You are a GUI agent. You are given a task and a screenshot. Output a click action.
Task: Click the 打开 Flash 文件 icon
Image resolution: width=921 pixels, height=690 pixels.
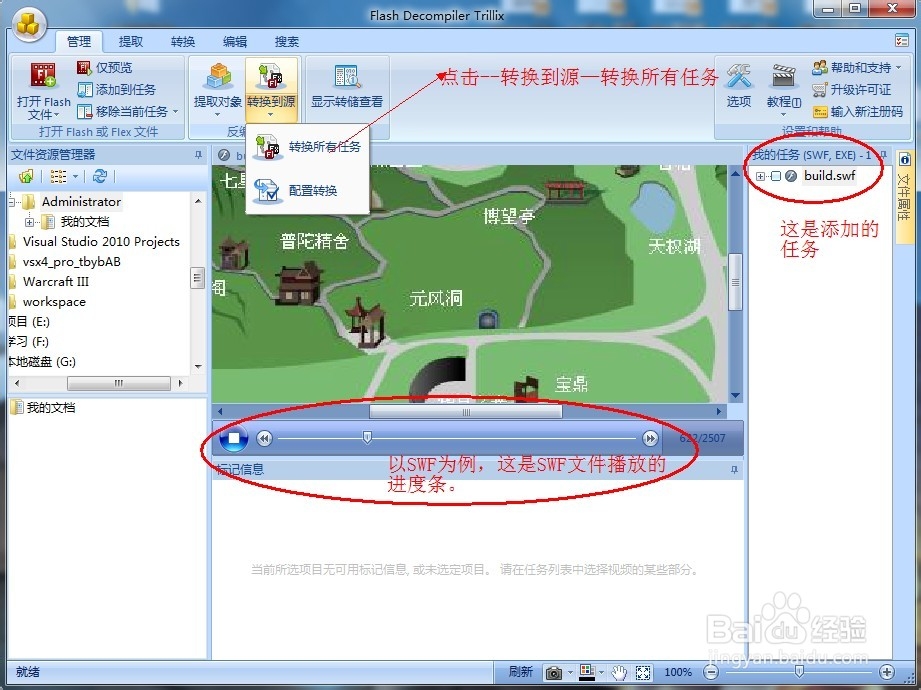click(43, 75)
